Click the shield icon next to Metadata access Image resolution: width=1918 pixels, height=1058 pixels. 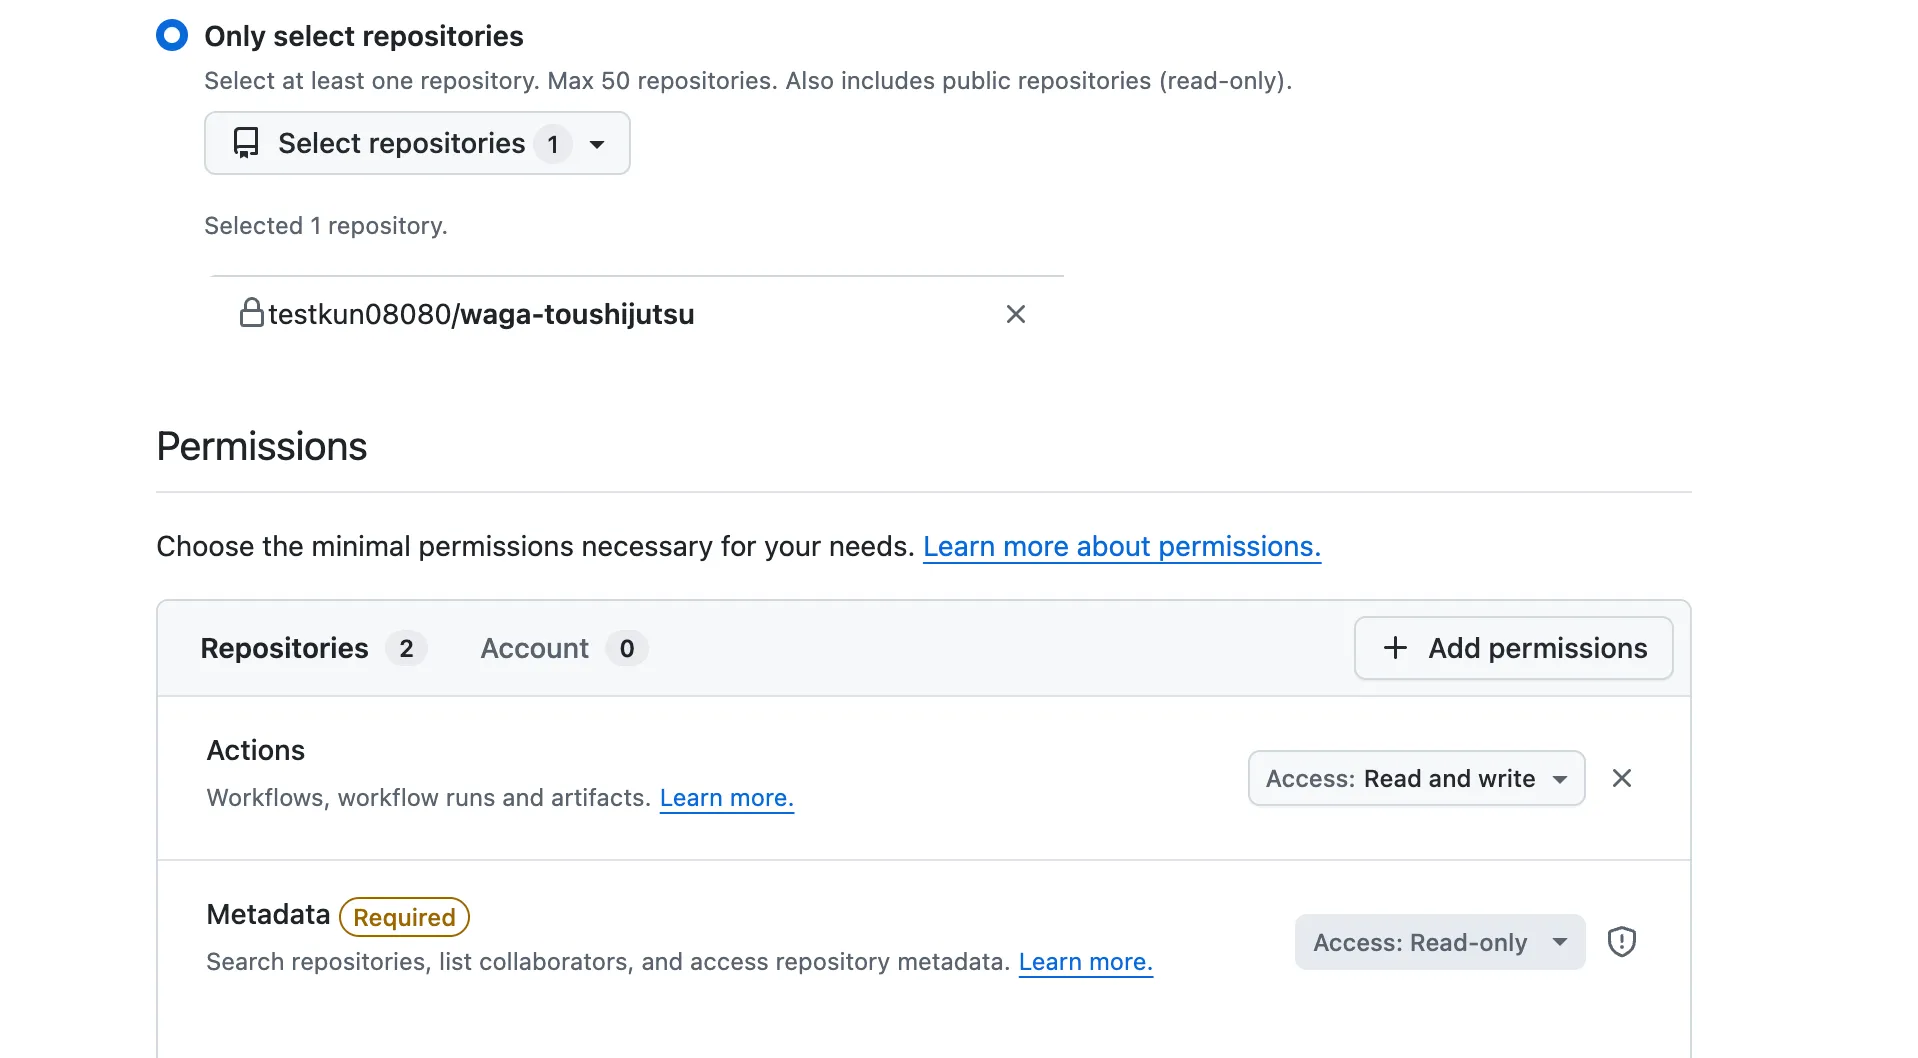pos(1621,942)
